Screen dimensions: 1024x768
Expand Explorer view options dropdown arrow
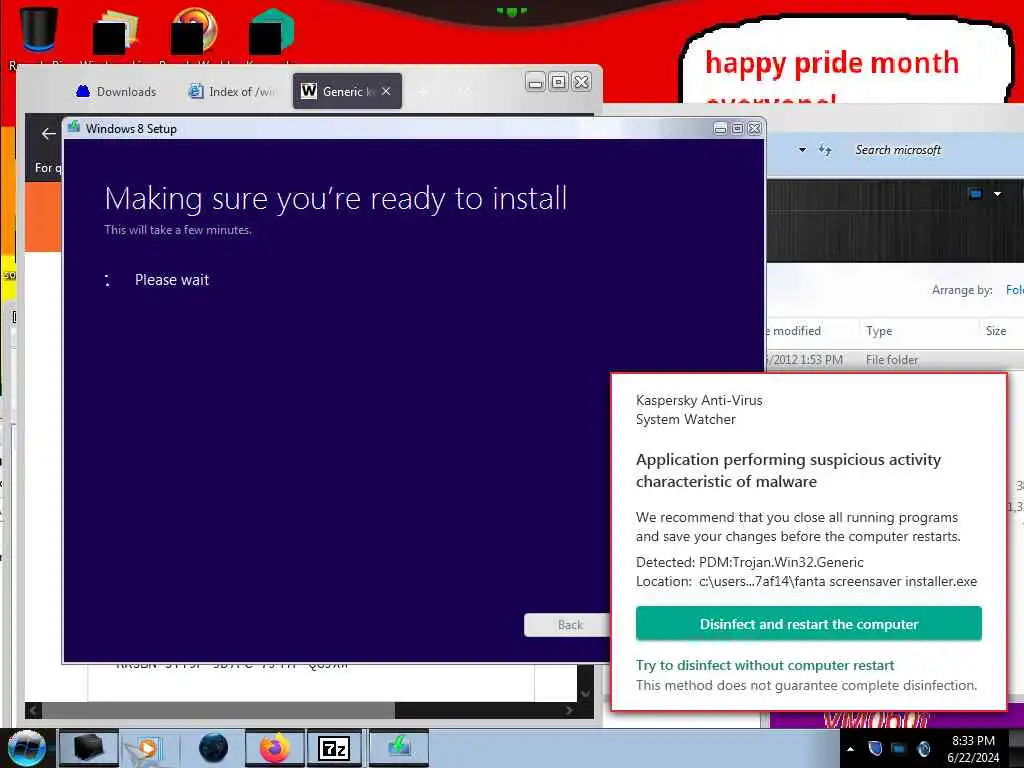tap(997, 193)
